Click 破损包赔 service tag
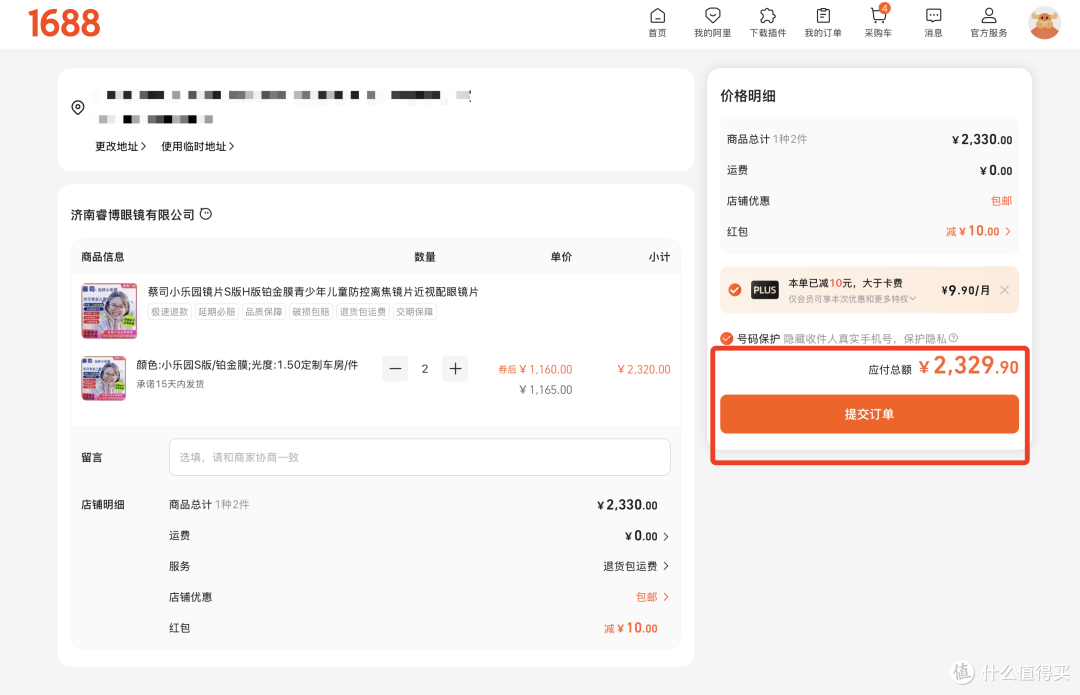 point(311,312)
